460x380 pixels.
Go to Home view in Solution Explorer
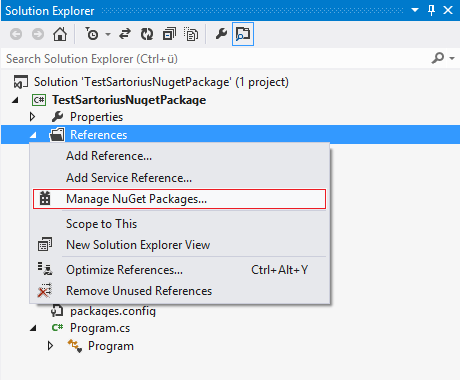pyautogui.click(x=60, y=34)
